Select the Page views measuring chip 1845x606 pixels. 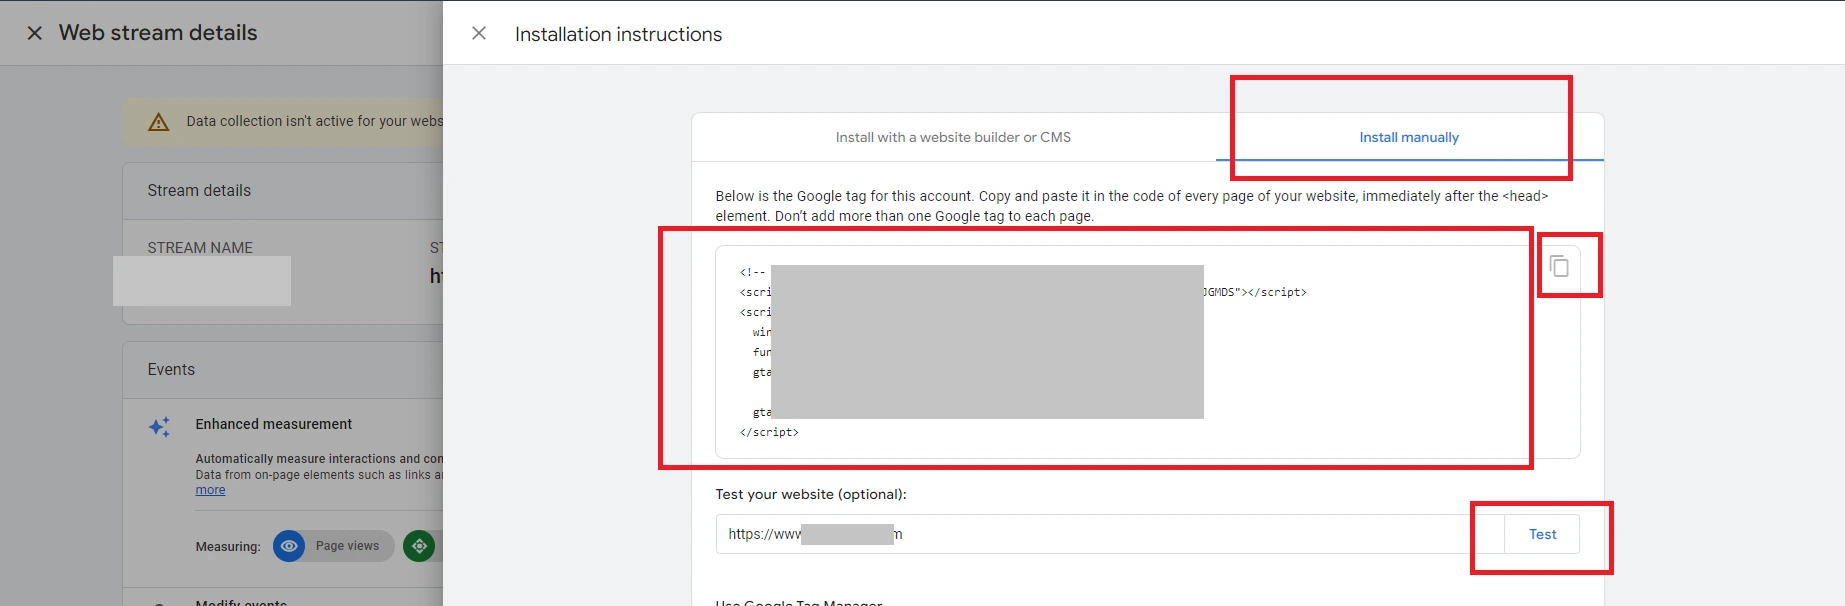point(334,546)
